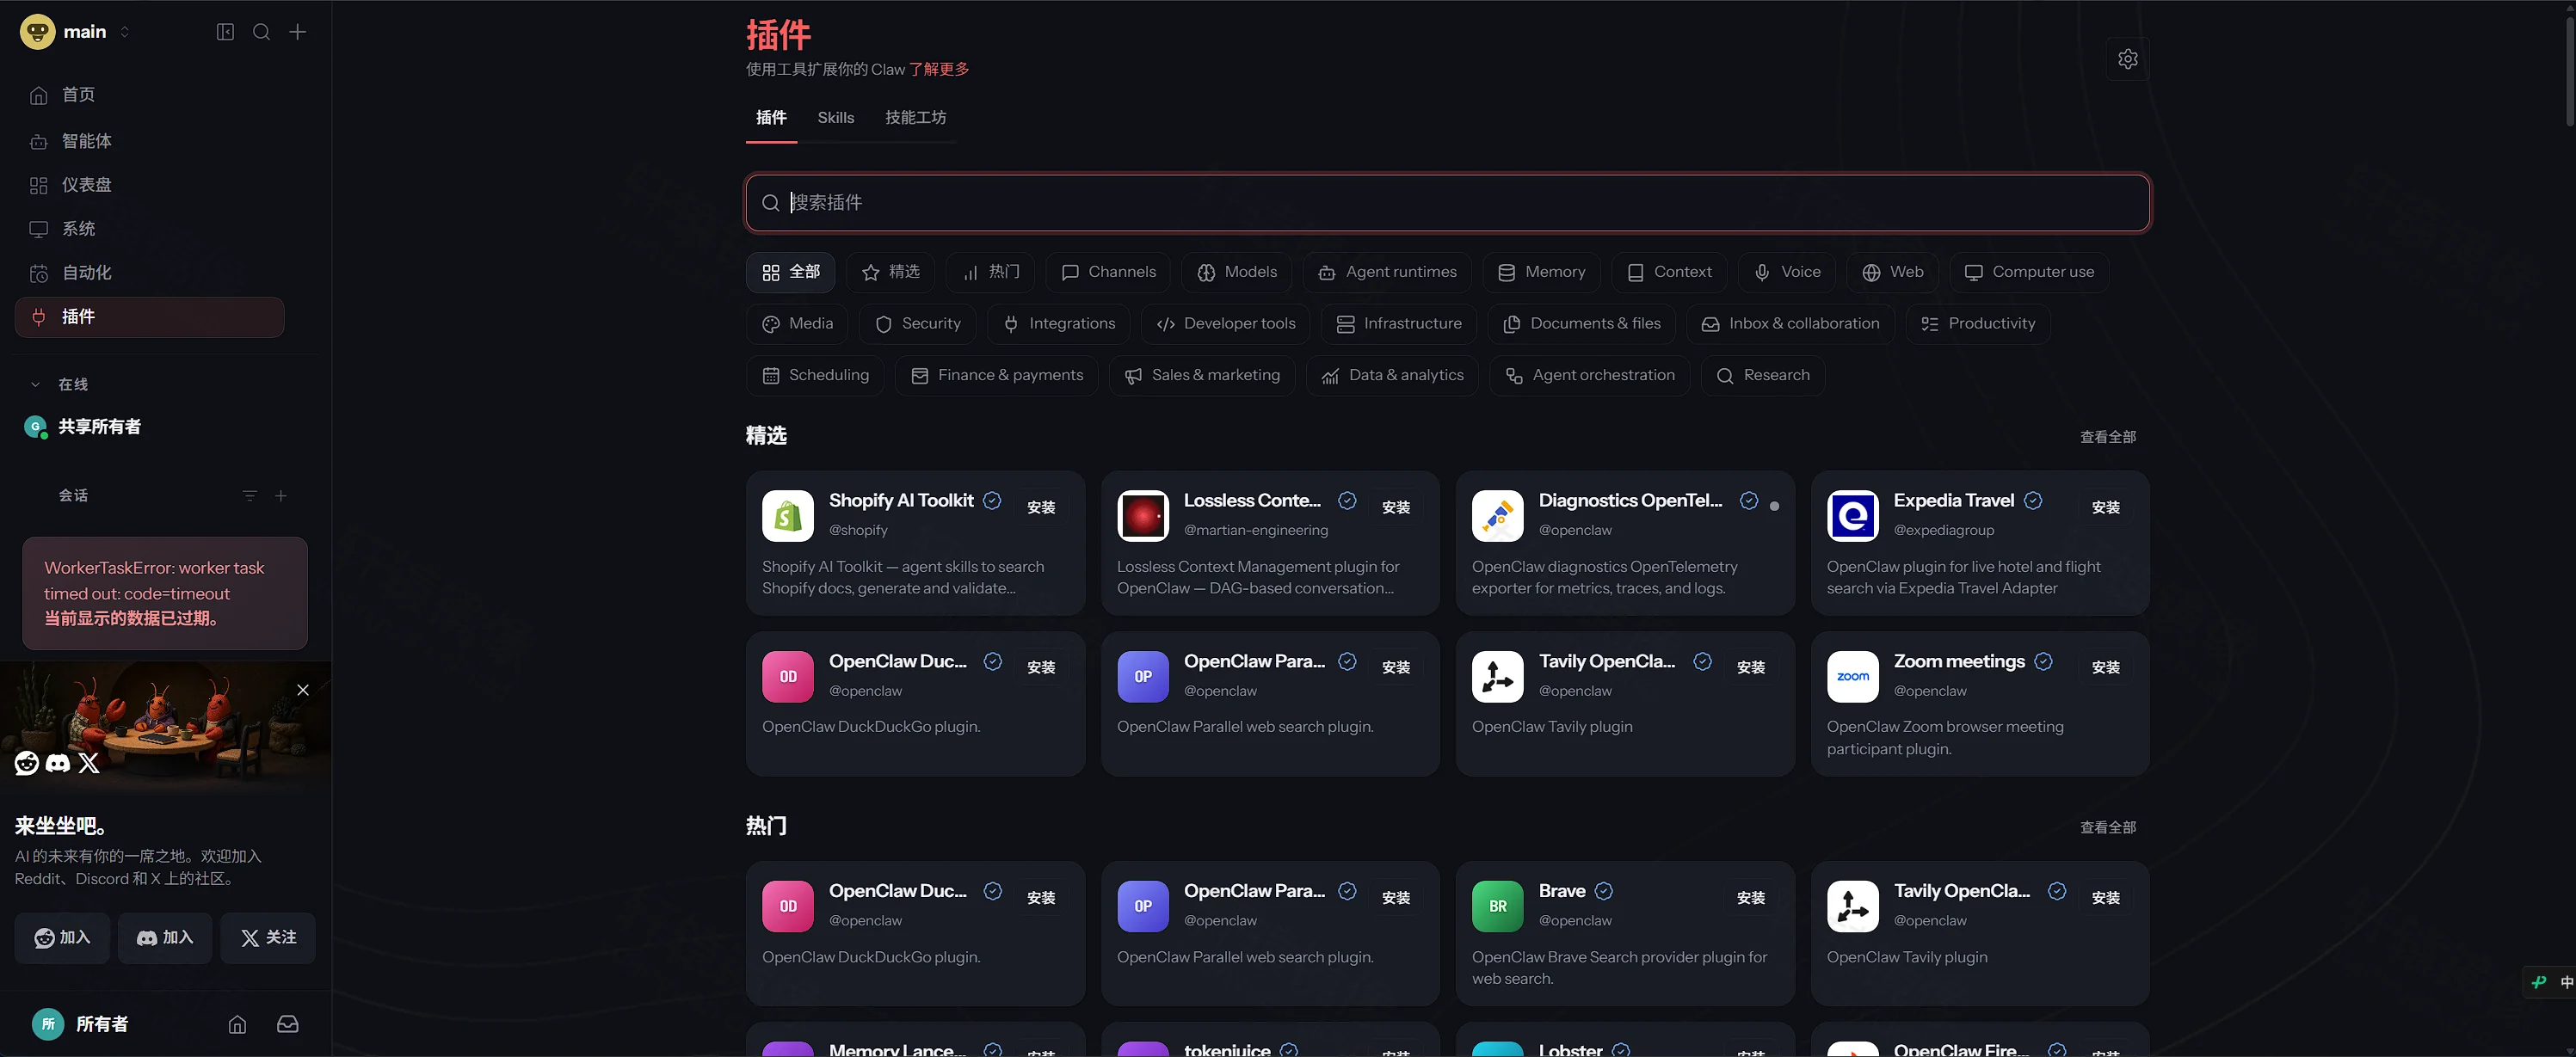Image resolution: width=2576 pixels, height=1057 pixels.
Task: Open 自动化 in sidebar
Action: (x=150, y=273)
